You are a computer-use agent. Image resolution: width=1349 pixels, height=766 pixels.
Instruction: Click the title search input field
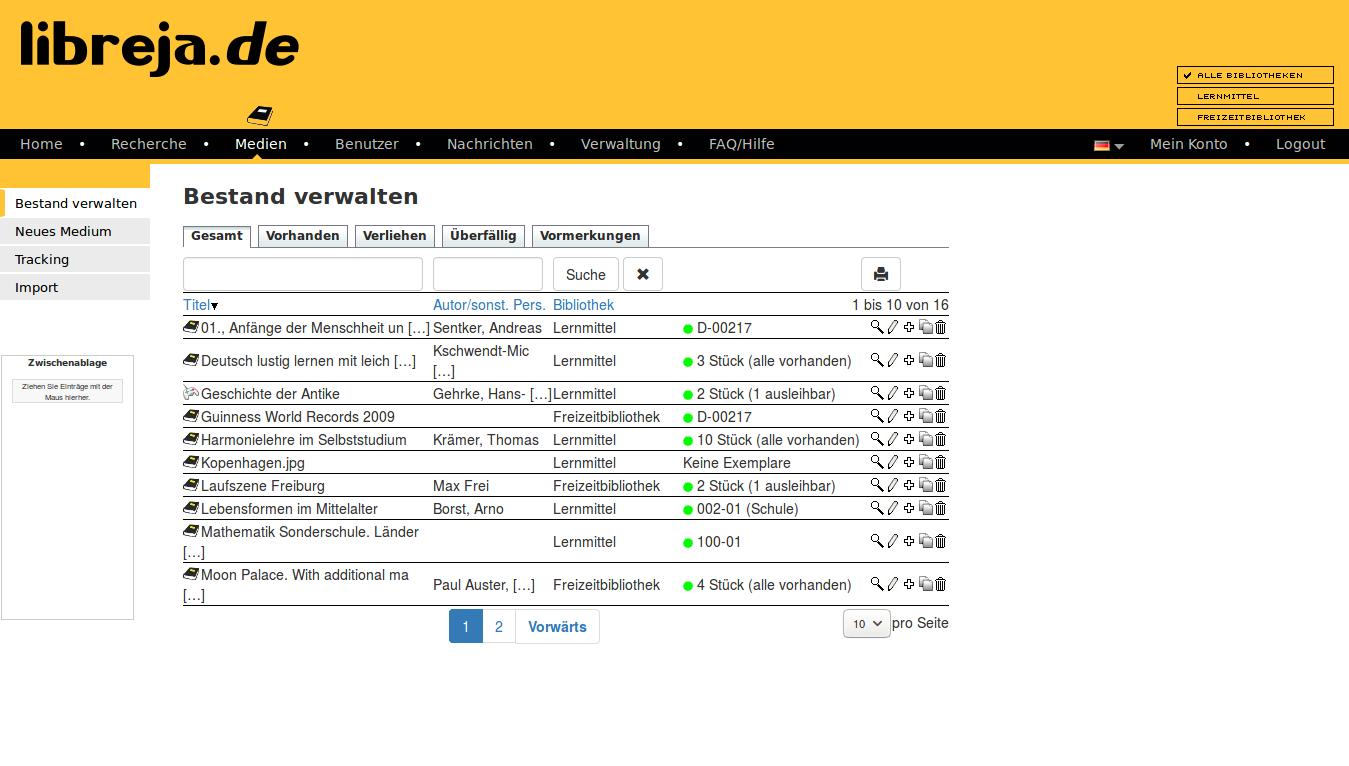pos(302,274)
